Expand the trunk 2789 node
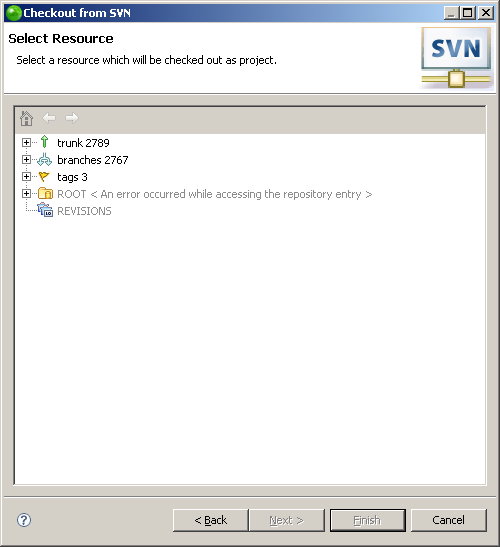Viewport: 500px width, 547px height. [26, 142]
